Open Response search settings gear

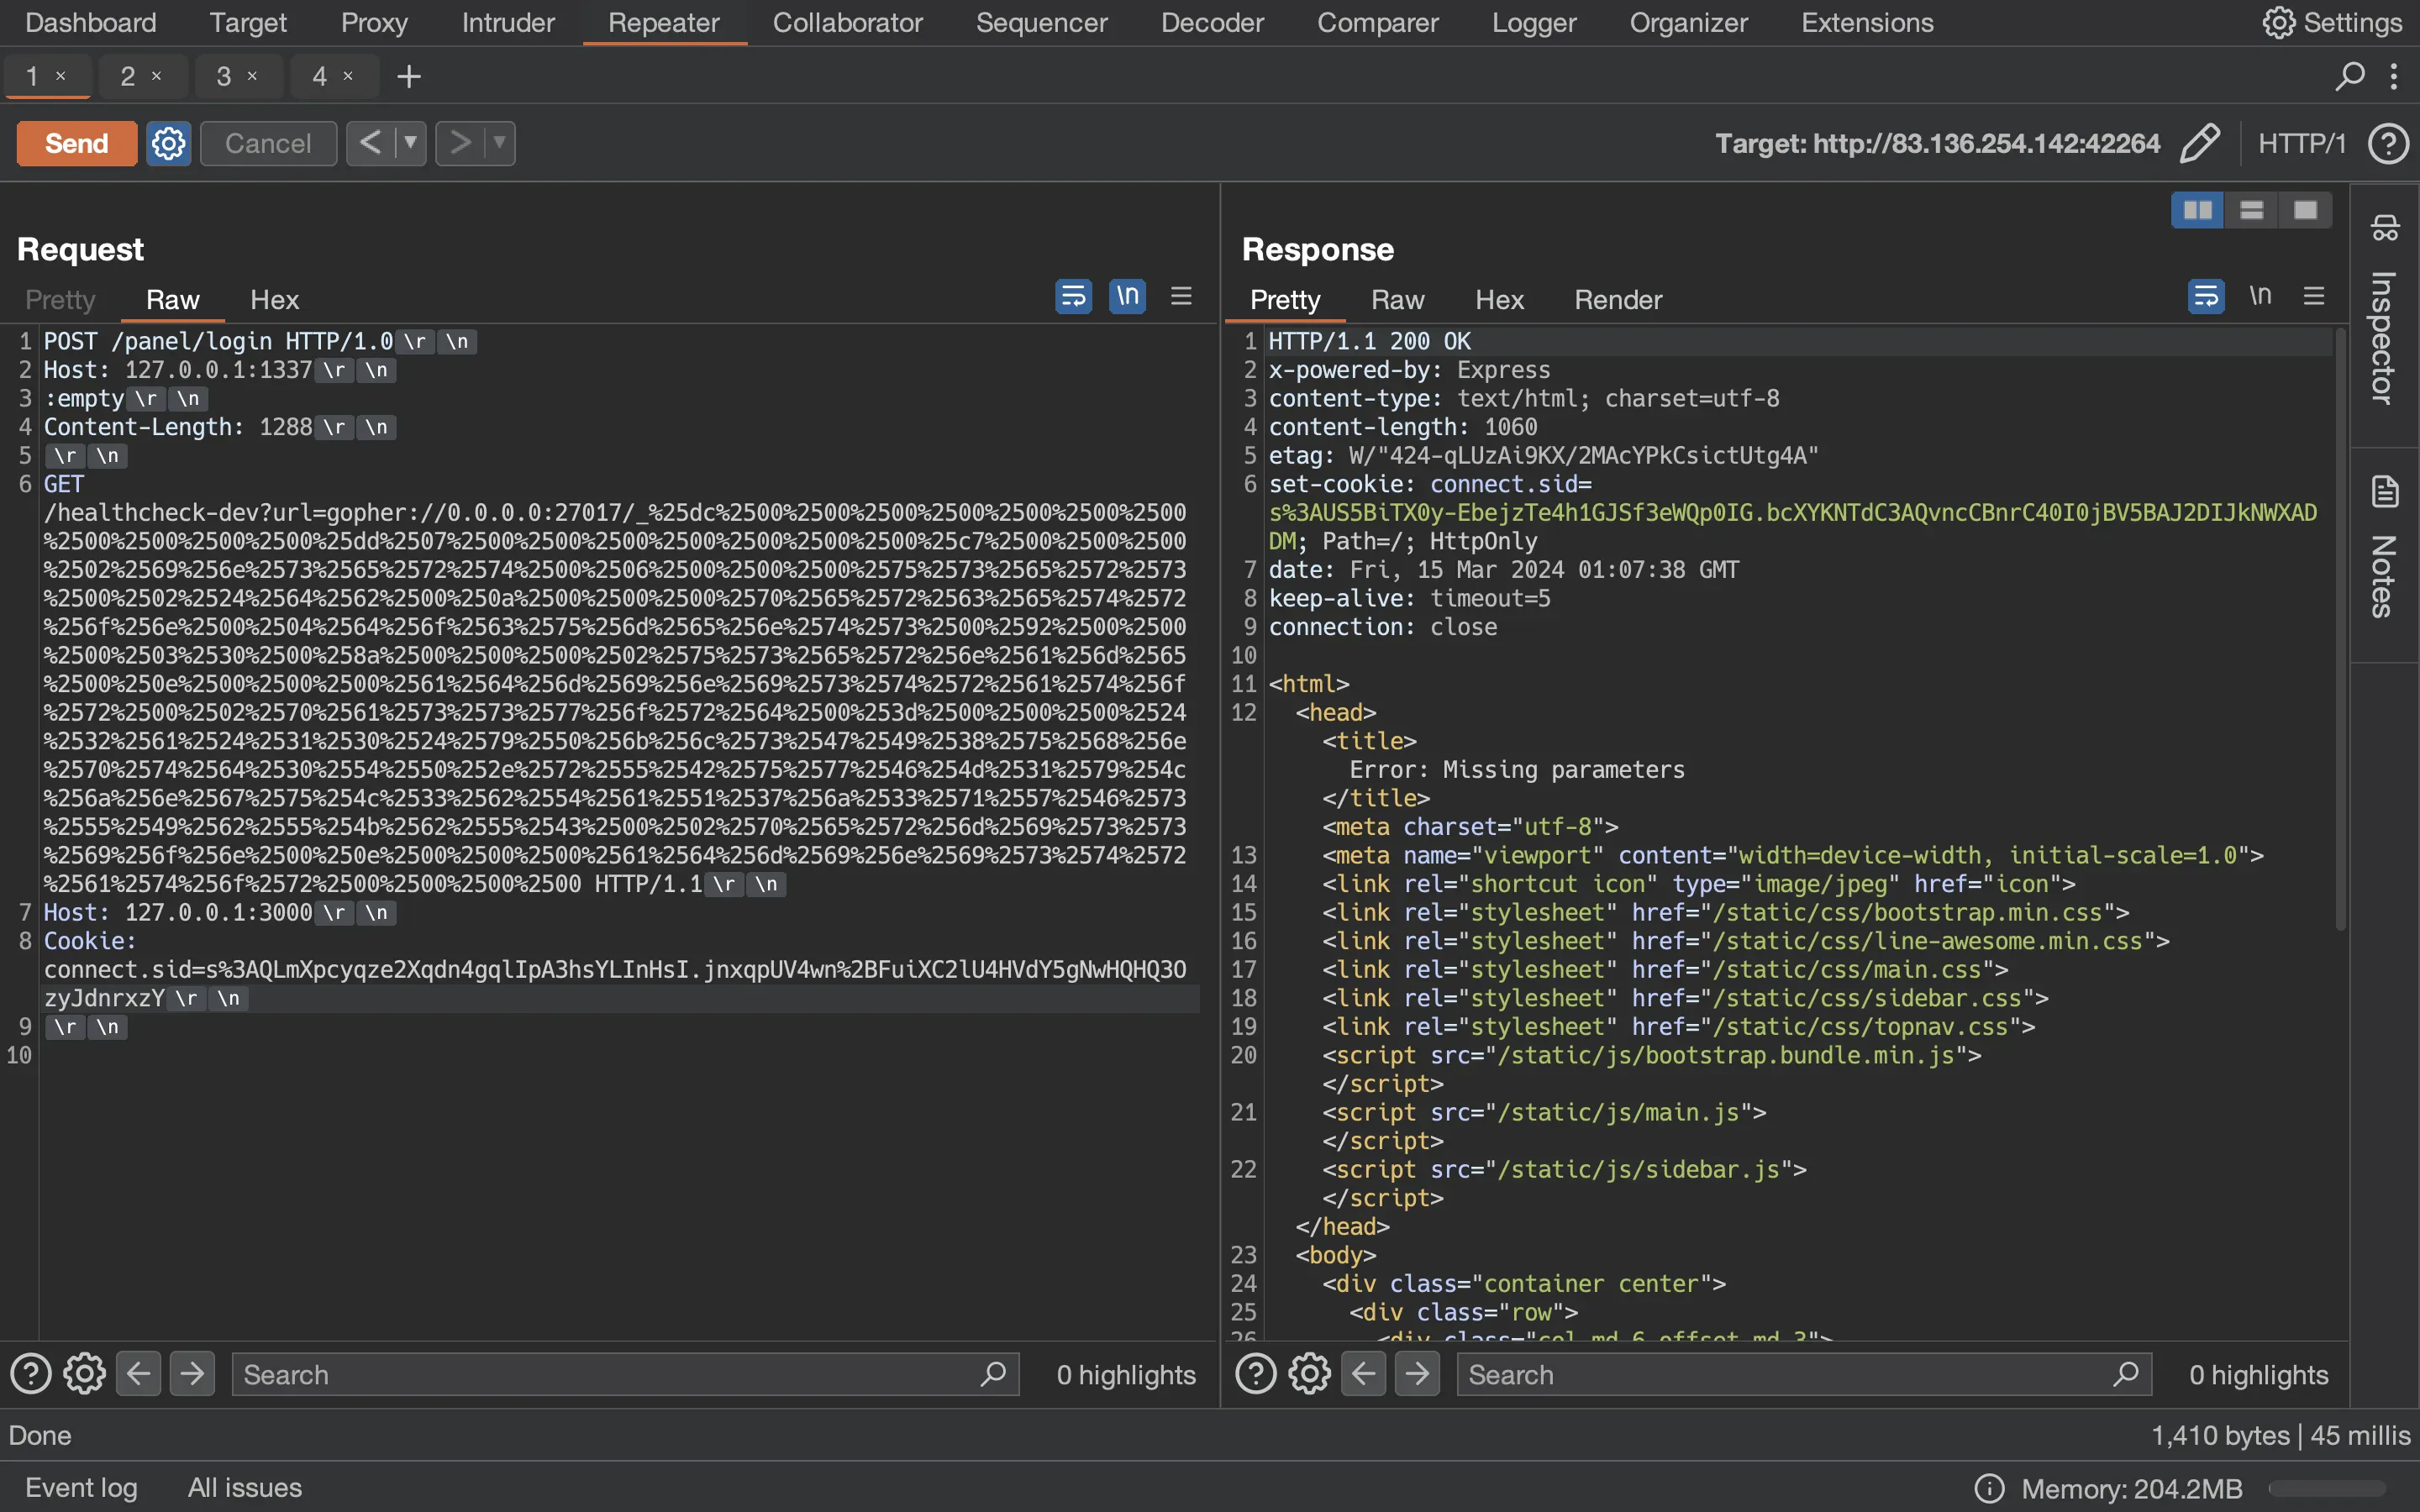pos(1310,1374)
